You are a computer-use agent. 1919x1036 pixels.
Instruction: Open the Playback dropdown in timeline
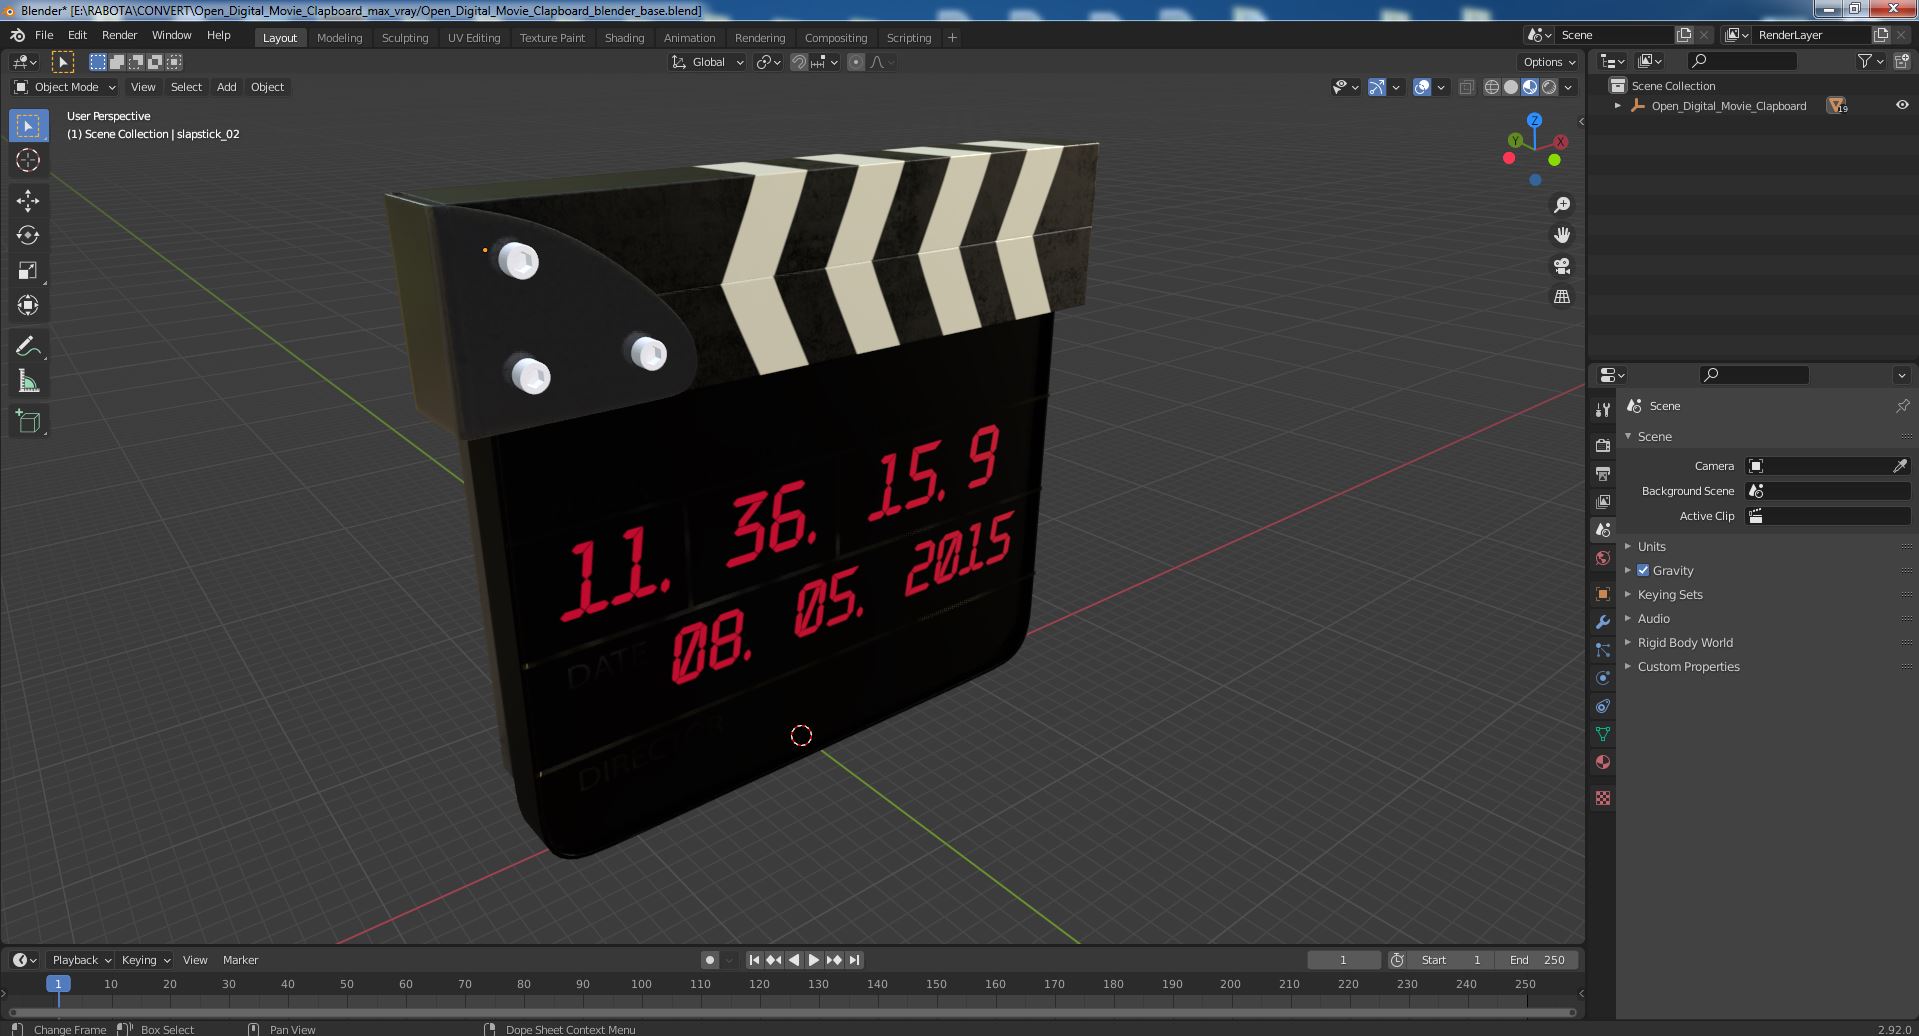pos(80,960)
